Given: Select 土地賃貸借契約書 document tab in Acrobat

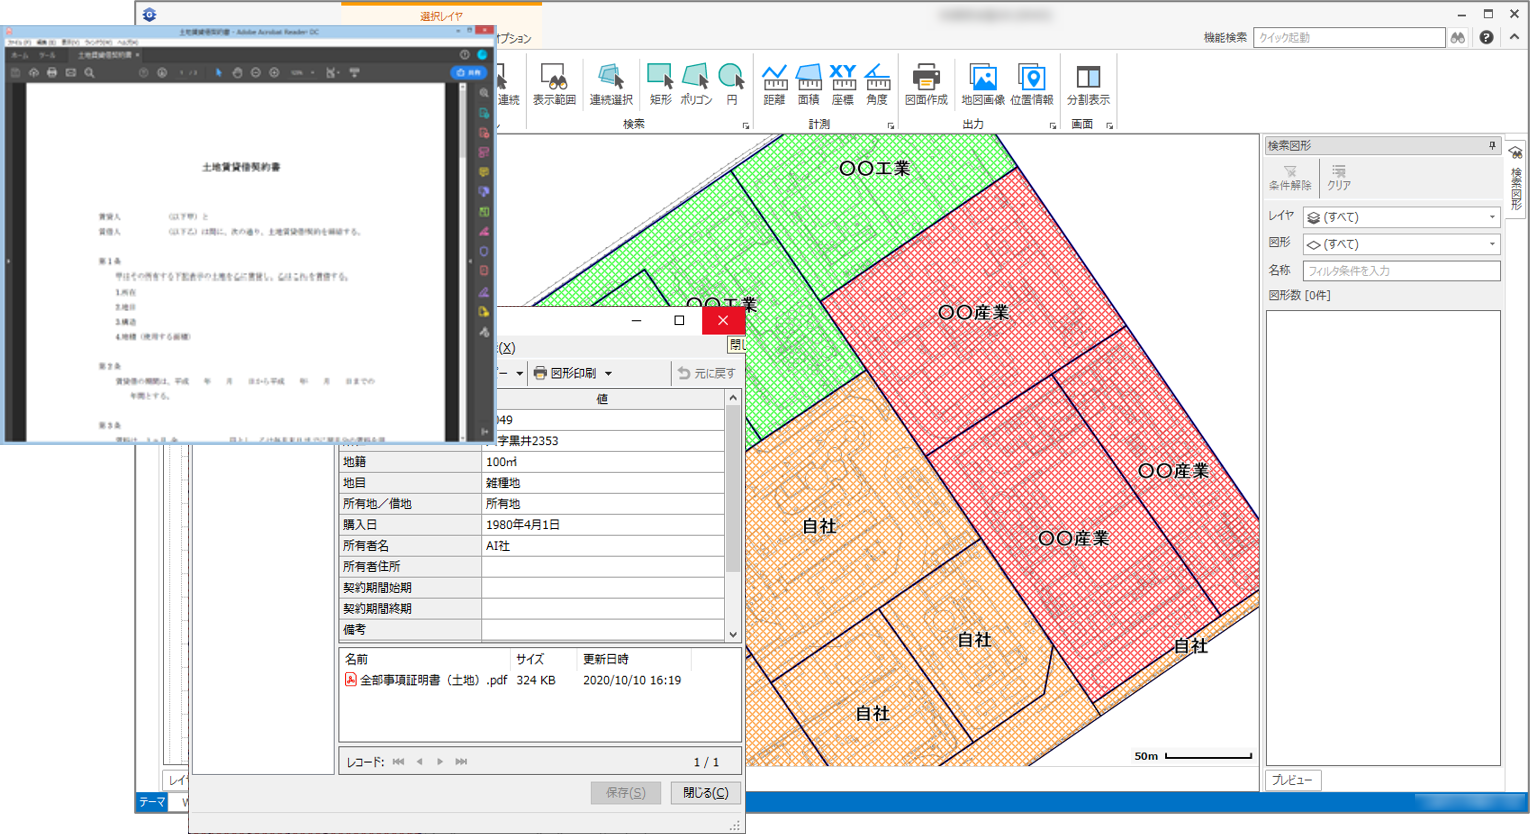Looking at the screenshot, I should pyautogui.click(x=104, y=55).
